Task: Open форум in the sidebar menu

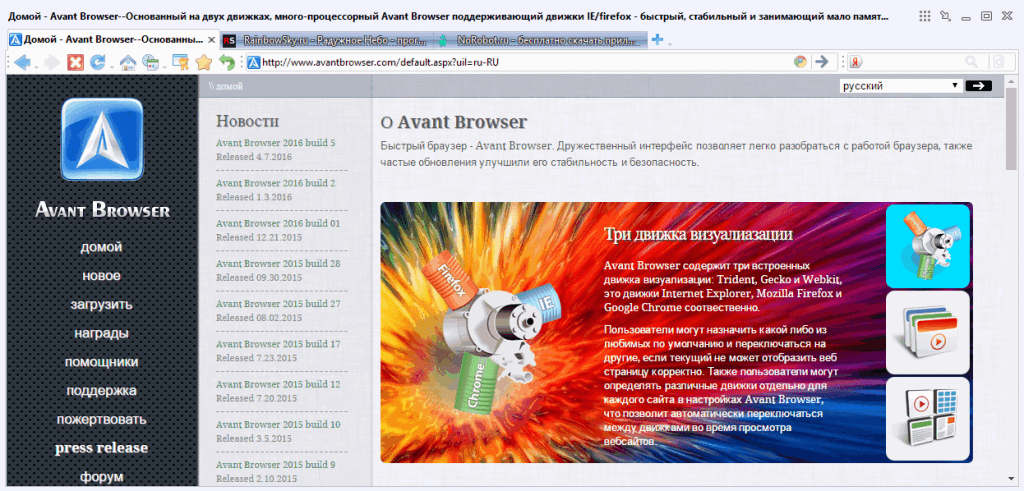Action: point(101,477)
